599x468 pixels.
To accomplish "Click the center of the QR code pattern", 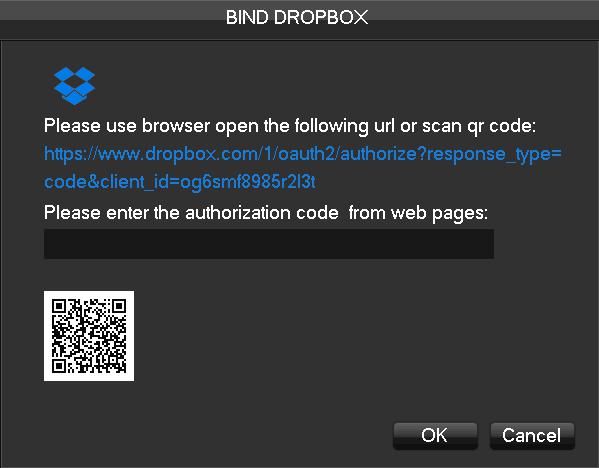I will (x=89, y=336).
